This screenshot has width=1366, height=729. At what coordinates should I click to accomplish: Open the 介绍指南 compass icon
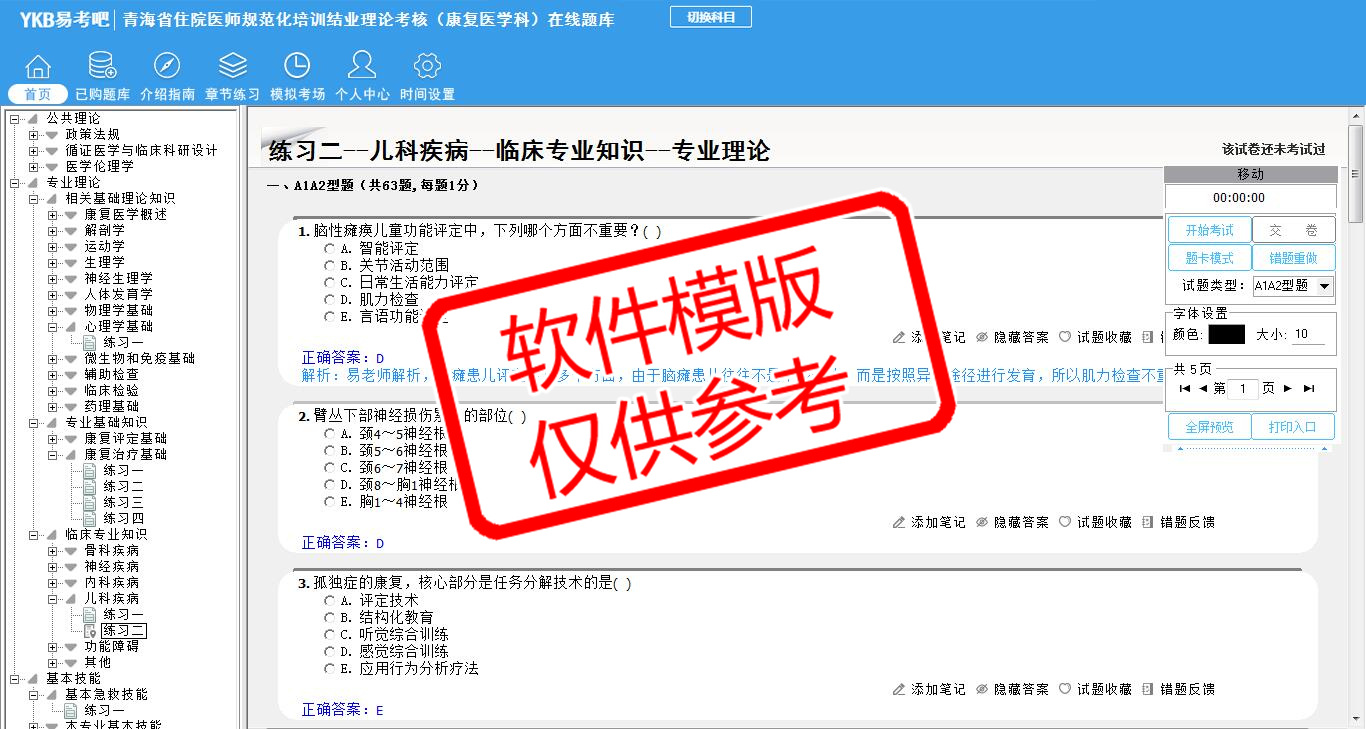[167, 67]
